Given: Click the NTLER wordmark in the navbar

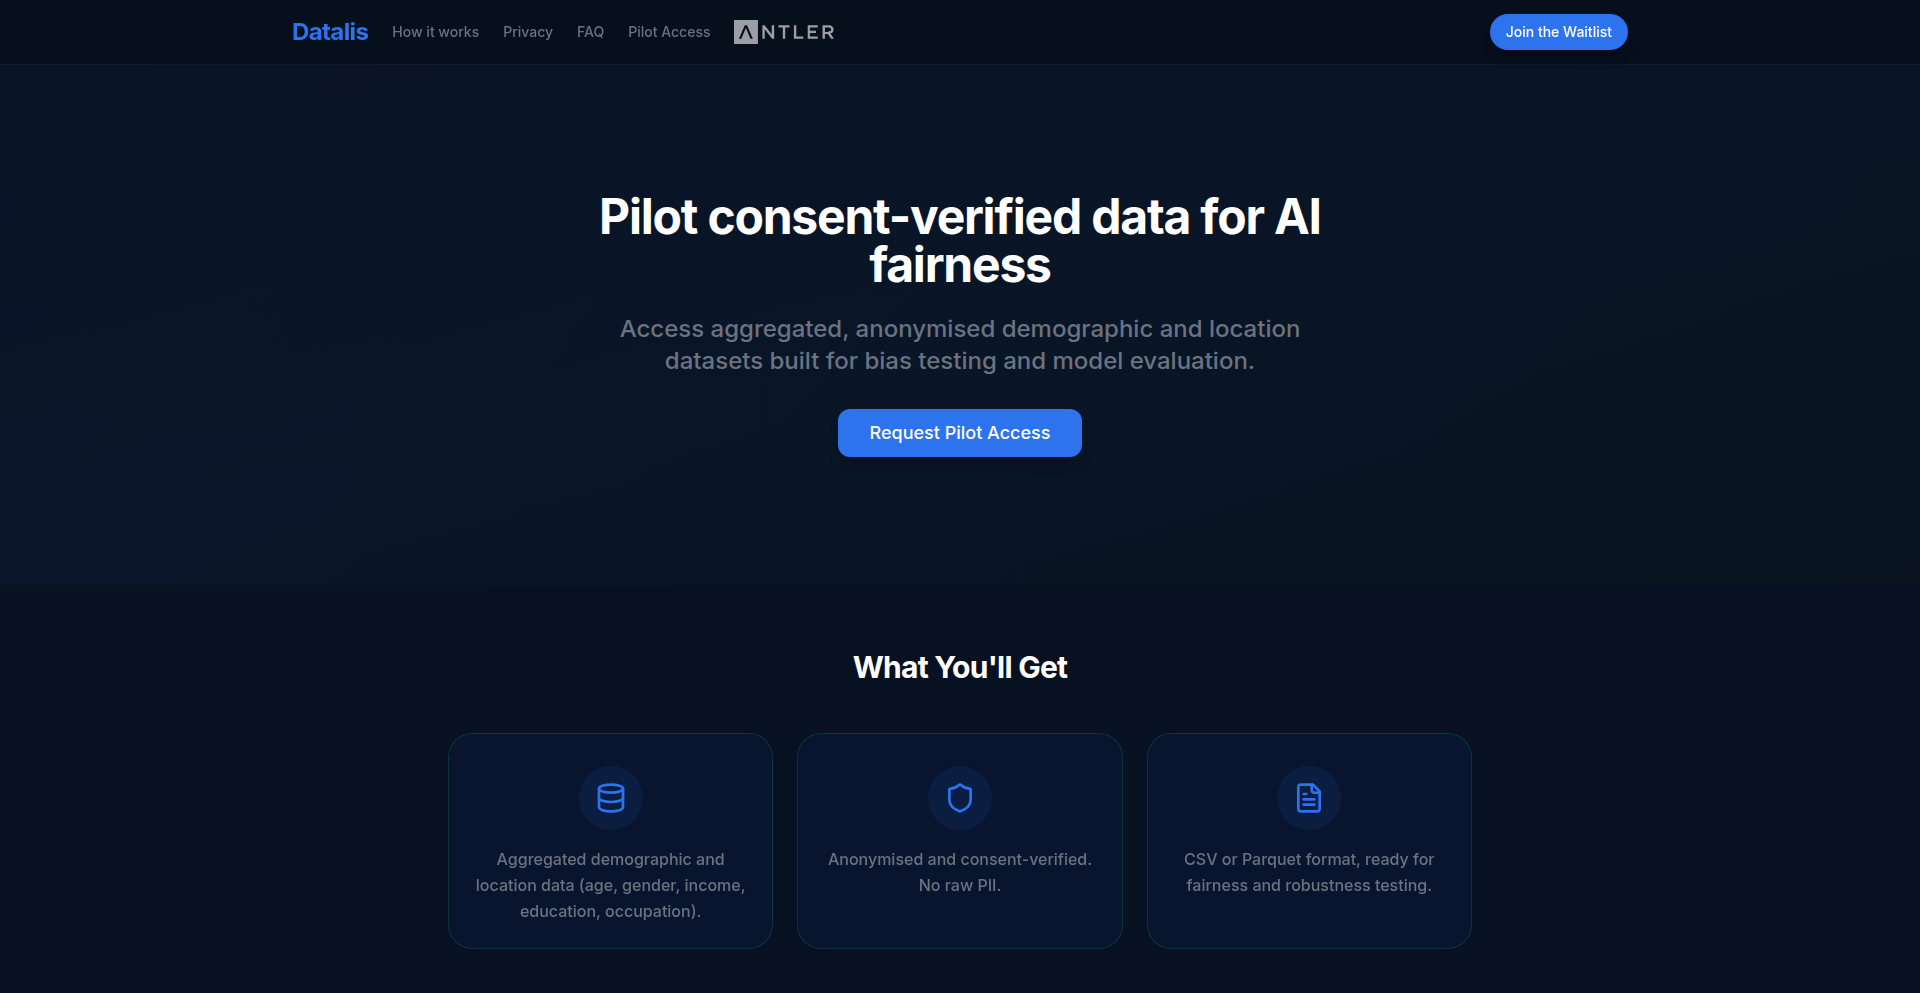Looking at the screenshot, I should point(798,32).
